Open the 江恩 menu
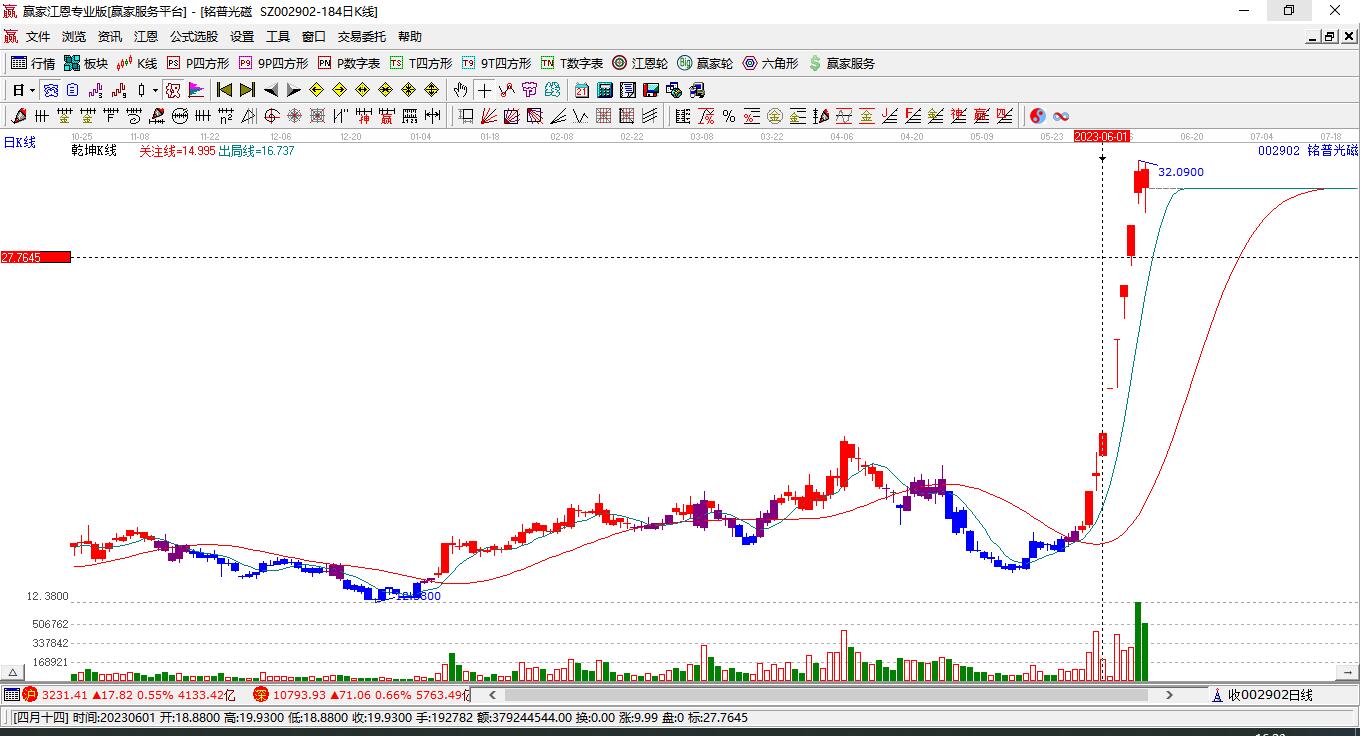This screenshot has width=1360, height=736. (x=146, y=37)
